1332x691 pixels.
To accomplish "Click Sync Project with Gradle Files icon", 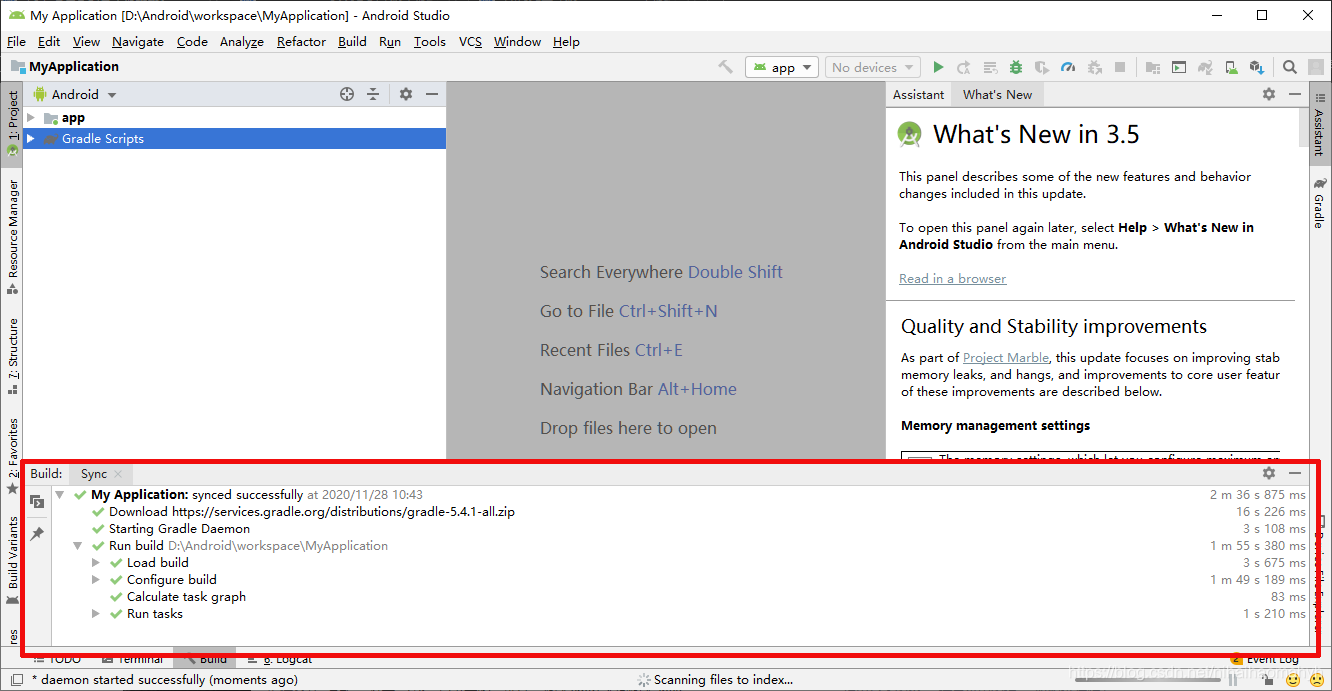I will coord(1205,67).
